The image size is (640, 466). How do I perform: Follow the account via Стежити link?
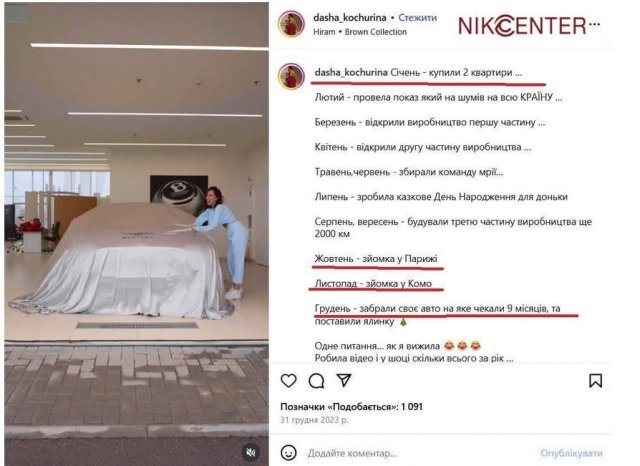pos(418,18)
